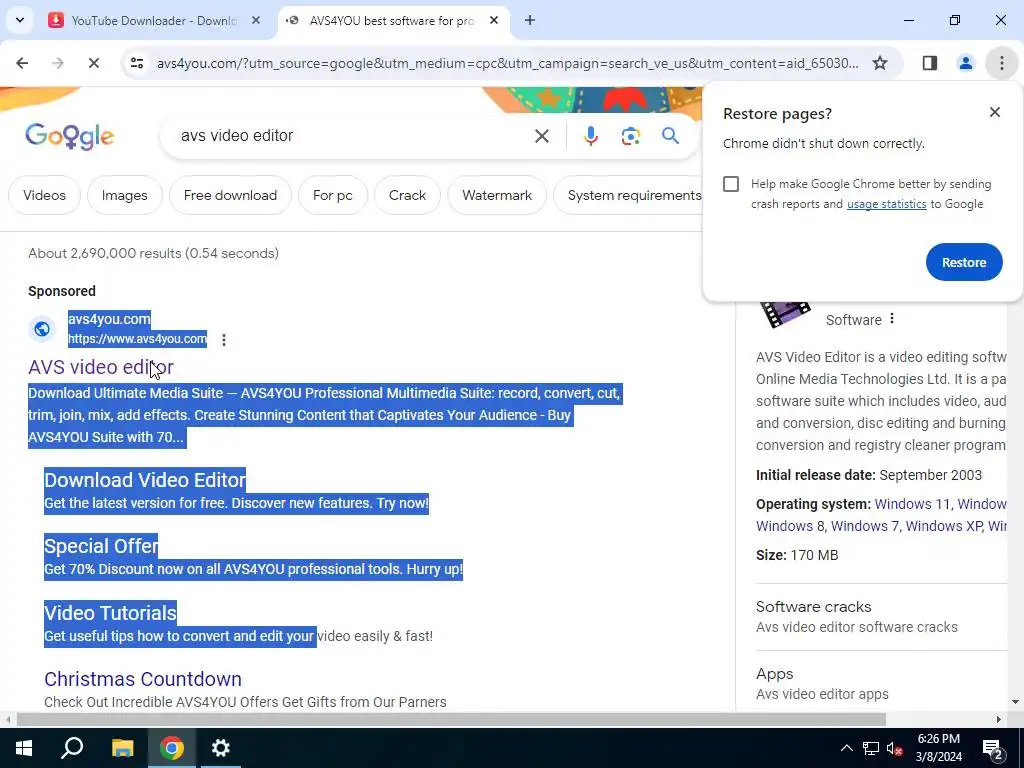
Task: Enable sending crash reports checkbox
Action: [x=731, y=184]
